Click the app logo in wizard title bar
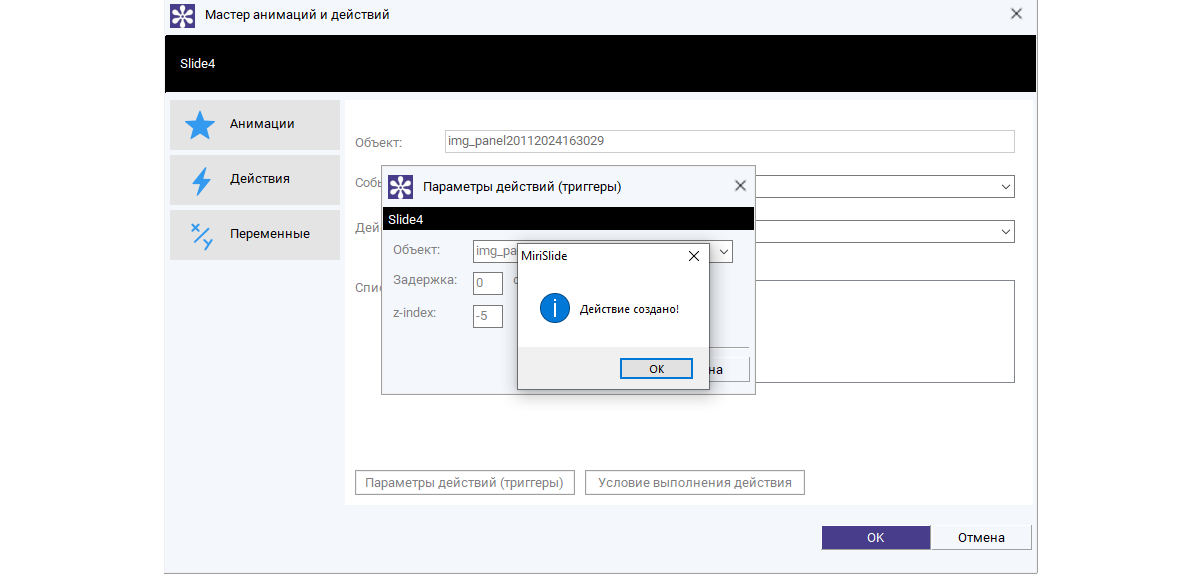The height and width of the screenshot is (574, 1200). [182, 15]
